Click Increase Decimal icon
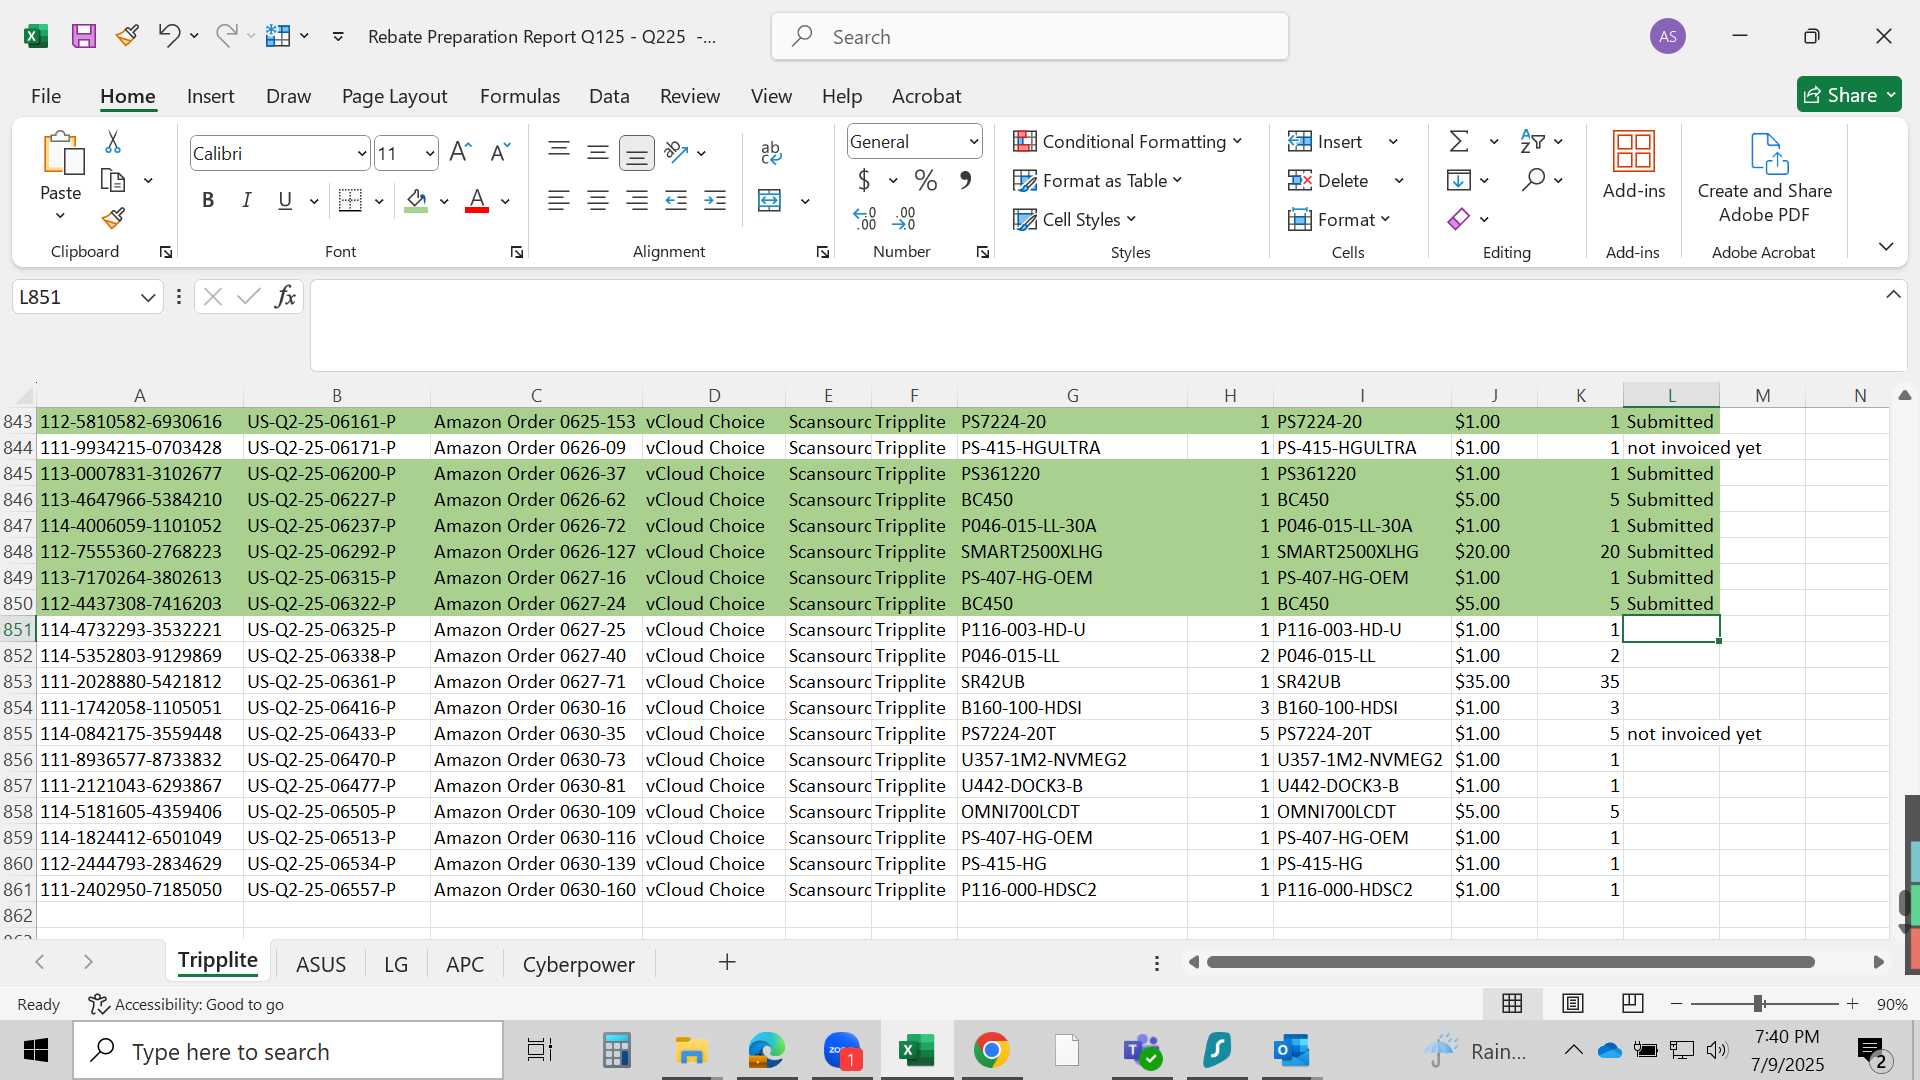The image size is (1920, 1080). [x=865, y=218]
